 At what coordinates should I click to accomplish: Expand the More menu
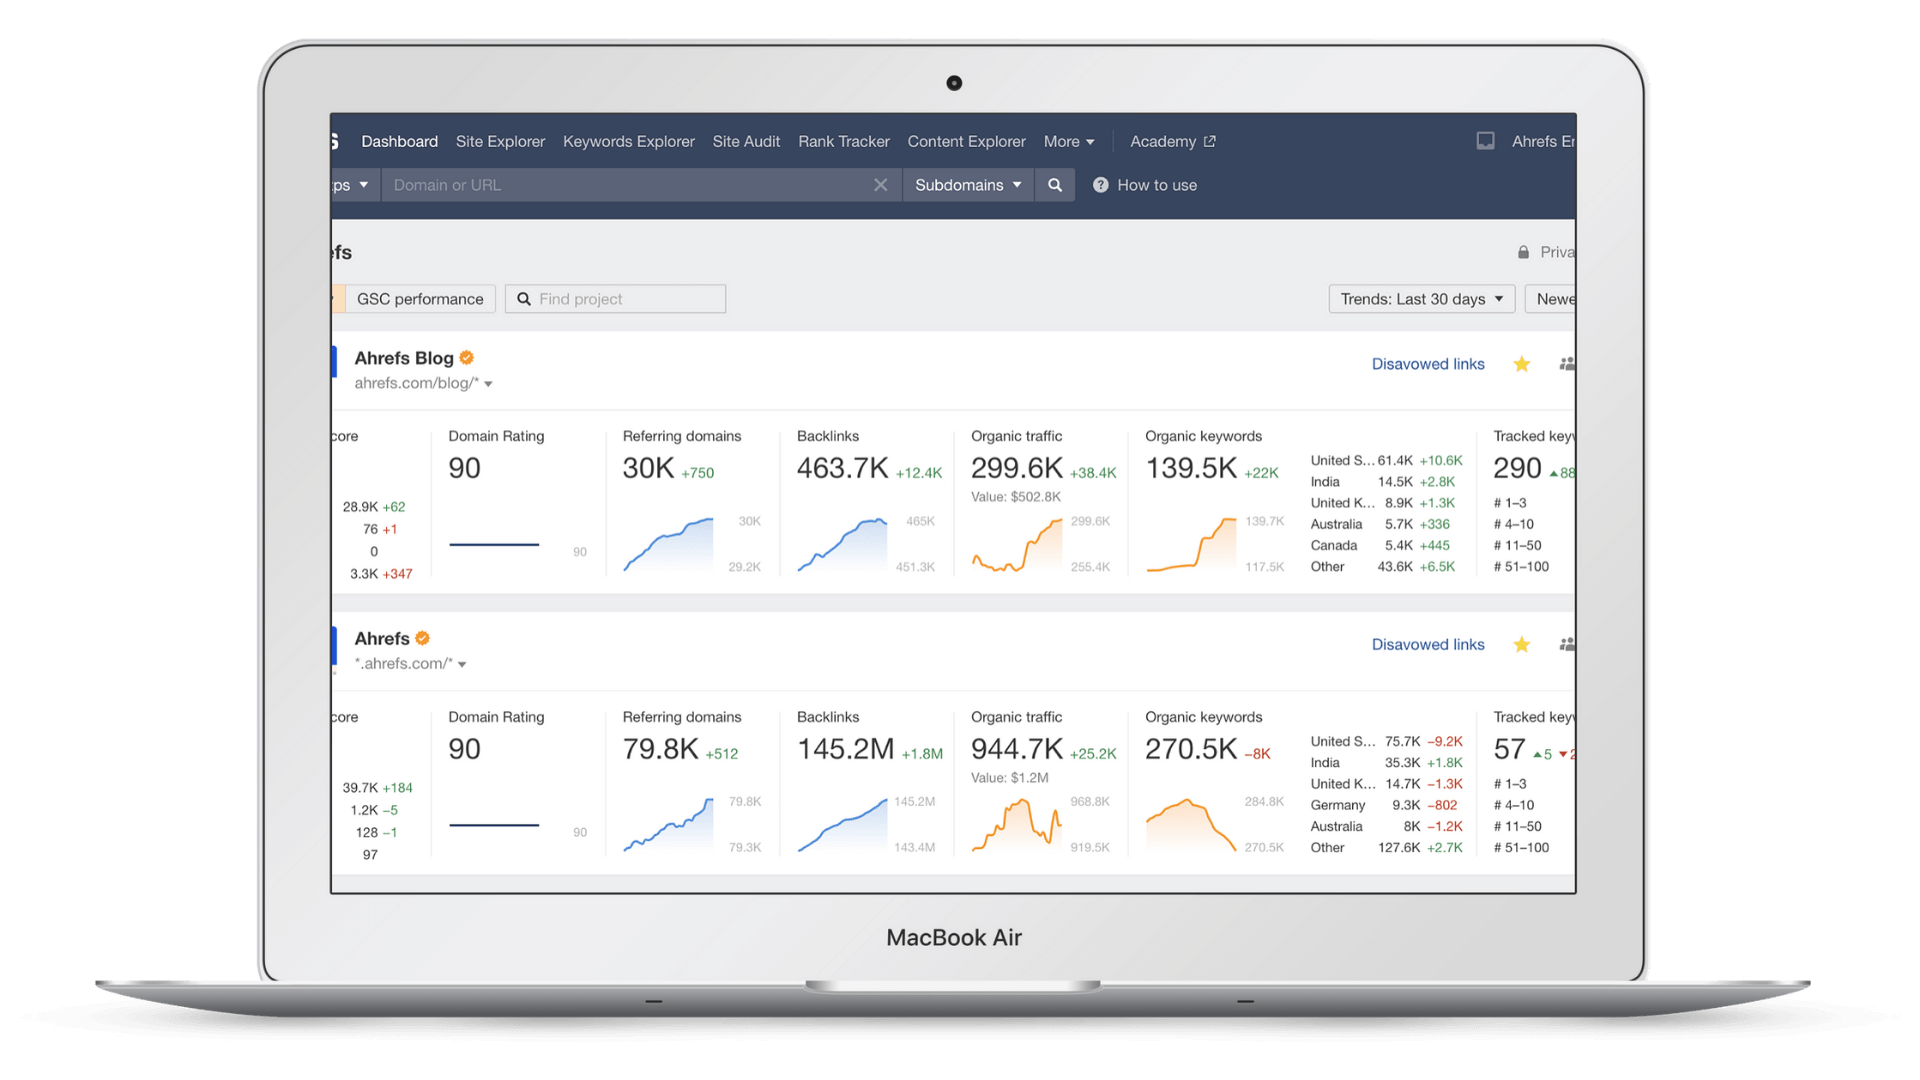1069,141
